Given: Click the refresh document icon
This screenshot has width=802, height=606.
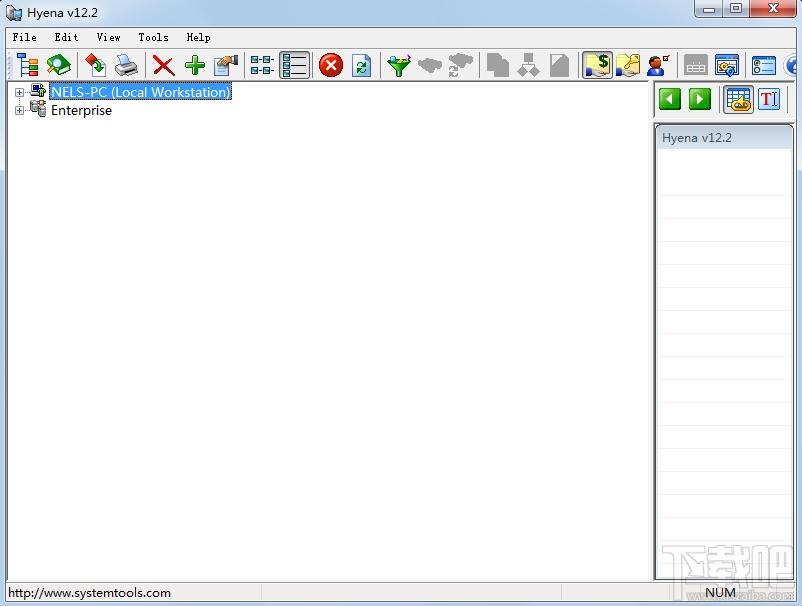Looking at the screenshot, I should [x=362, y=65].
